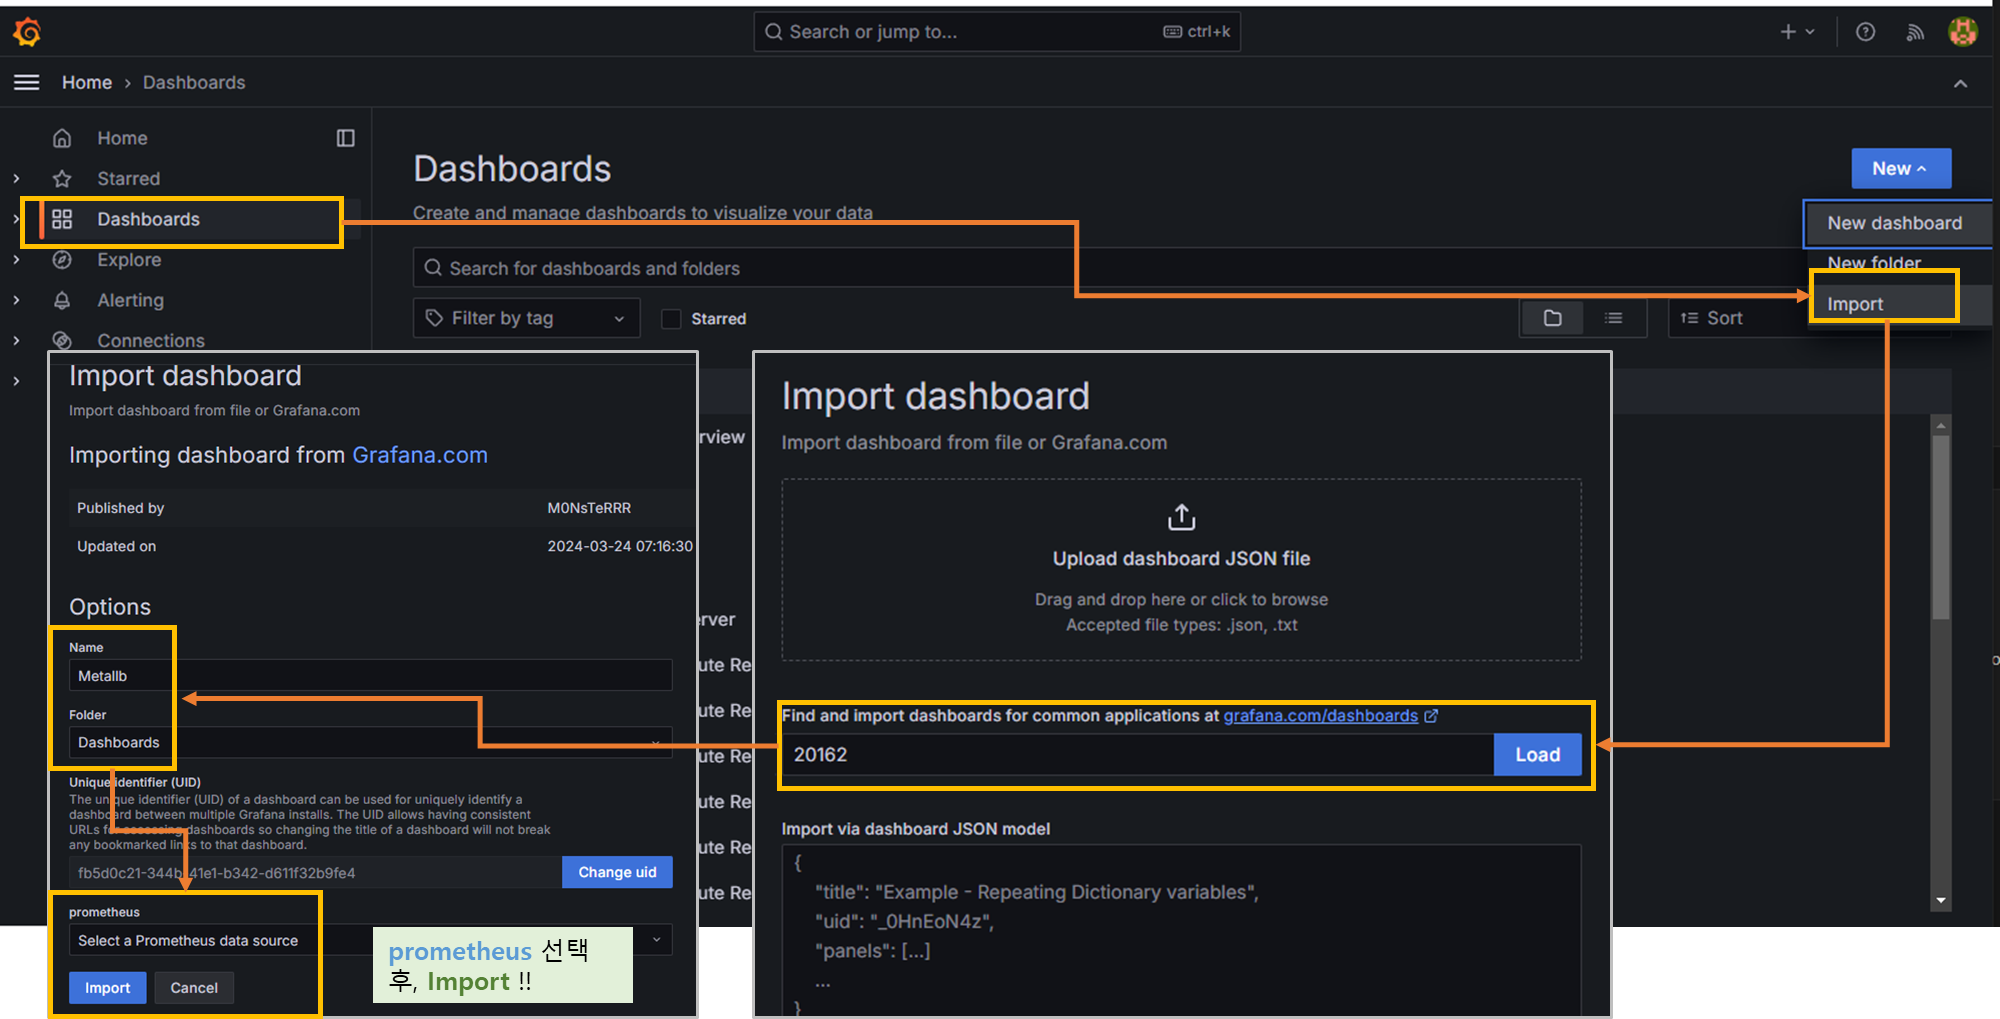
Task: Open the plus add menu in header
Action: click(1797, 32)
